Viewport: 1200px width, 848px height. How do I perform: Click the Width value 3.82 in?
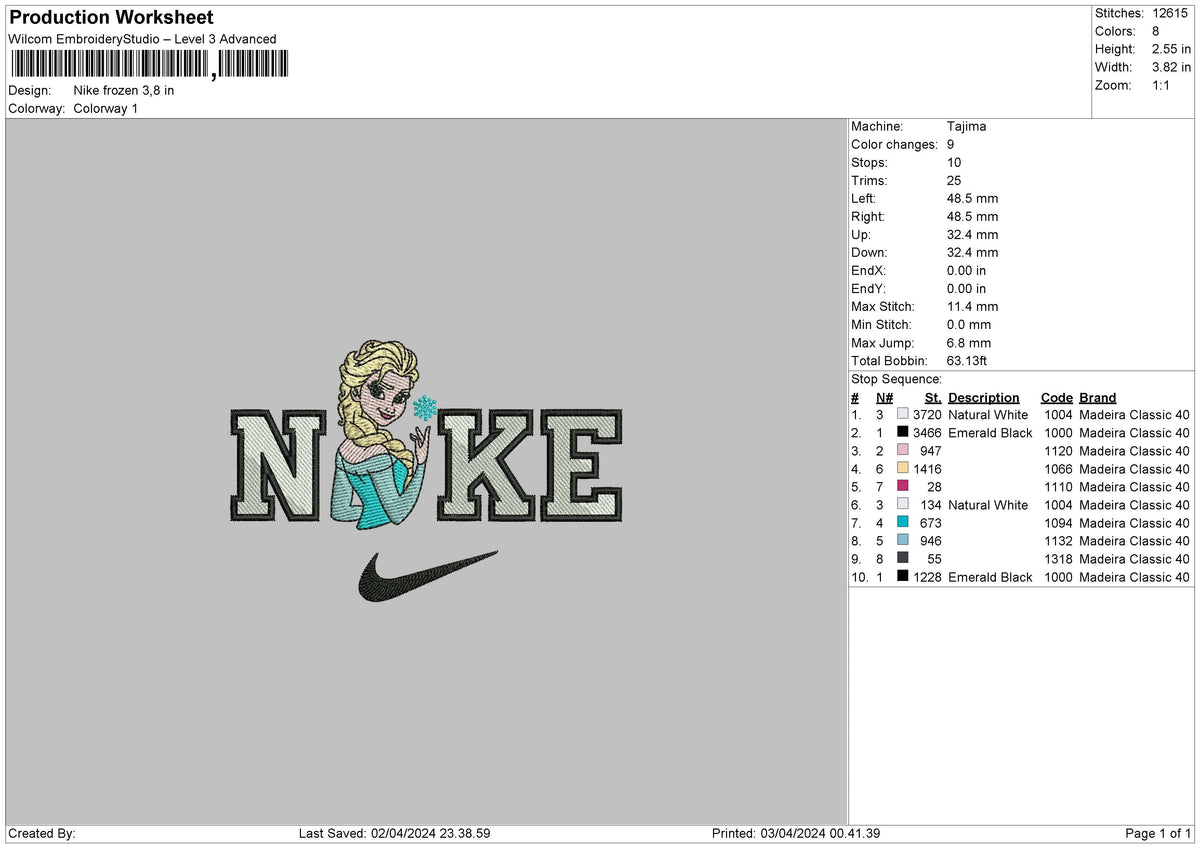point(1172,67)
